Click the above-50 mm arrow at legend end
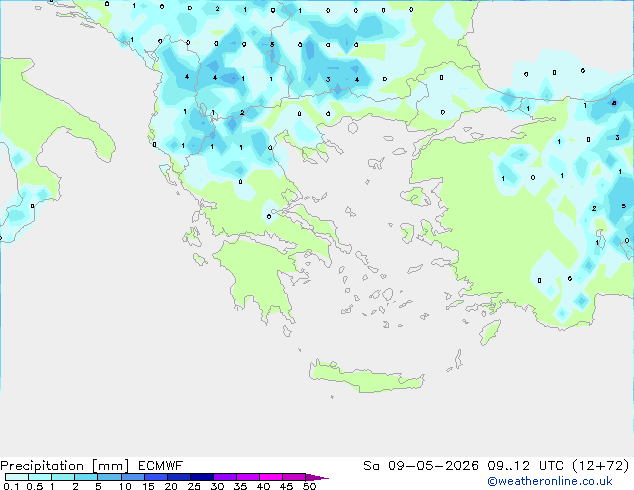 pos(317,477)
